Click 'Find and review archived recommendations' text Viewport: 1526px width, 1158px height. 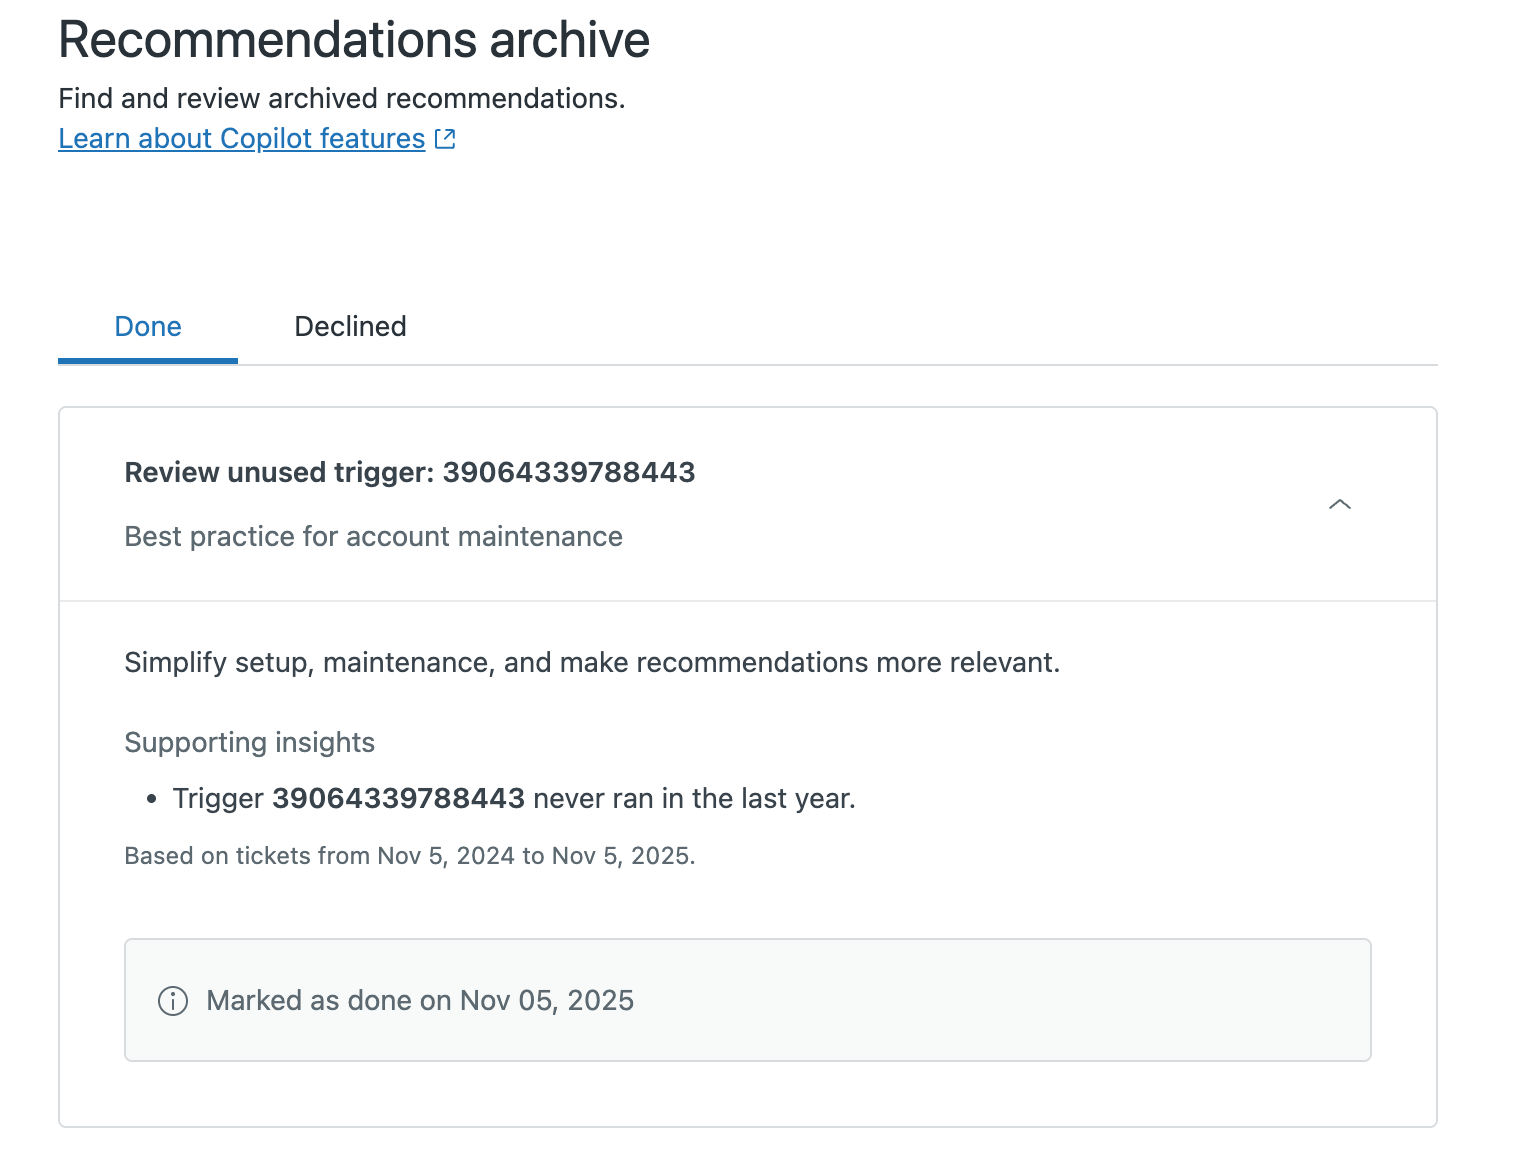tap(341, 98)
